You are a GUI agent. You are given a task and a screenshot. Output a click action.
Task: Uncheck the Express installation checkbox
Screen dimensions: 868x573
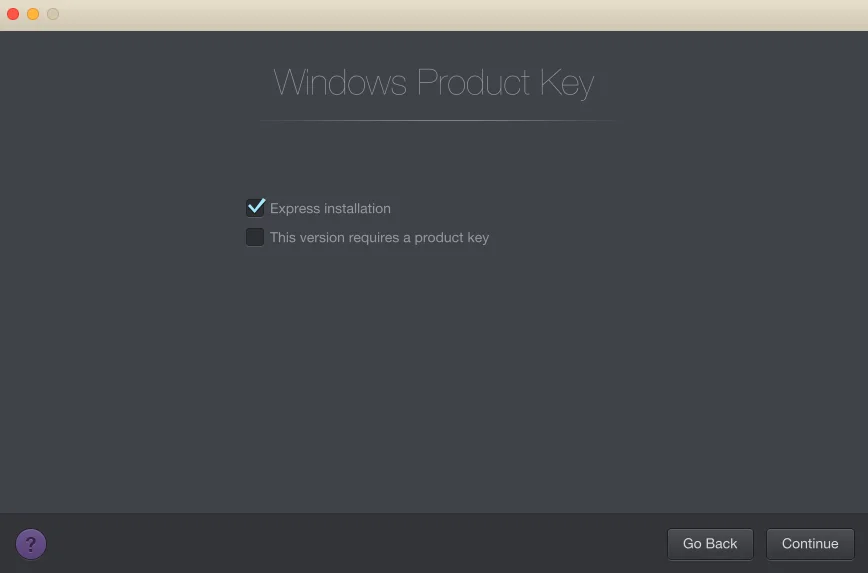[x=255, y=208]
